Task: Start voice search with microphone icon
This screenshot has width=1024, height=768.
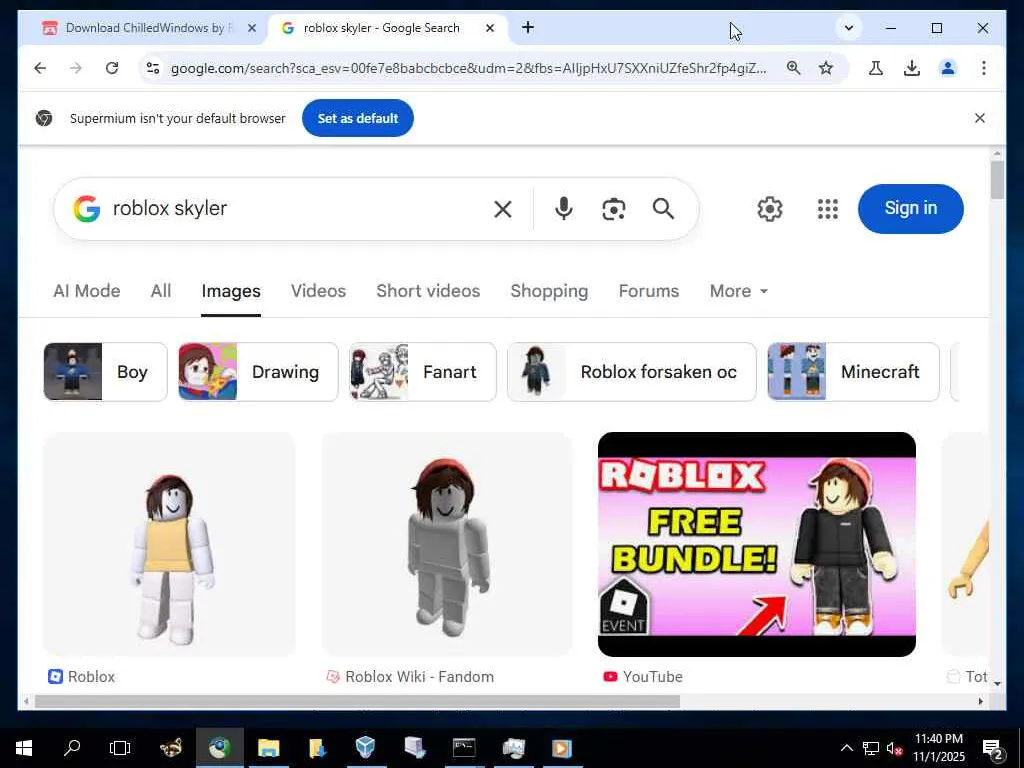Action: pyautogui.click(x=564, y=209)
